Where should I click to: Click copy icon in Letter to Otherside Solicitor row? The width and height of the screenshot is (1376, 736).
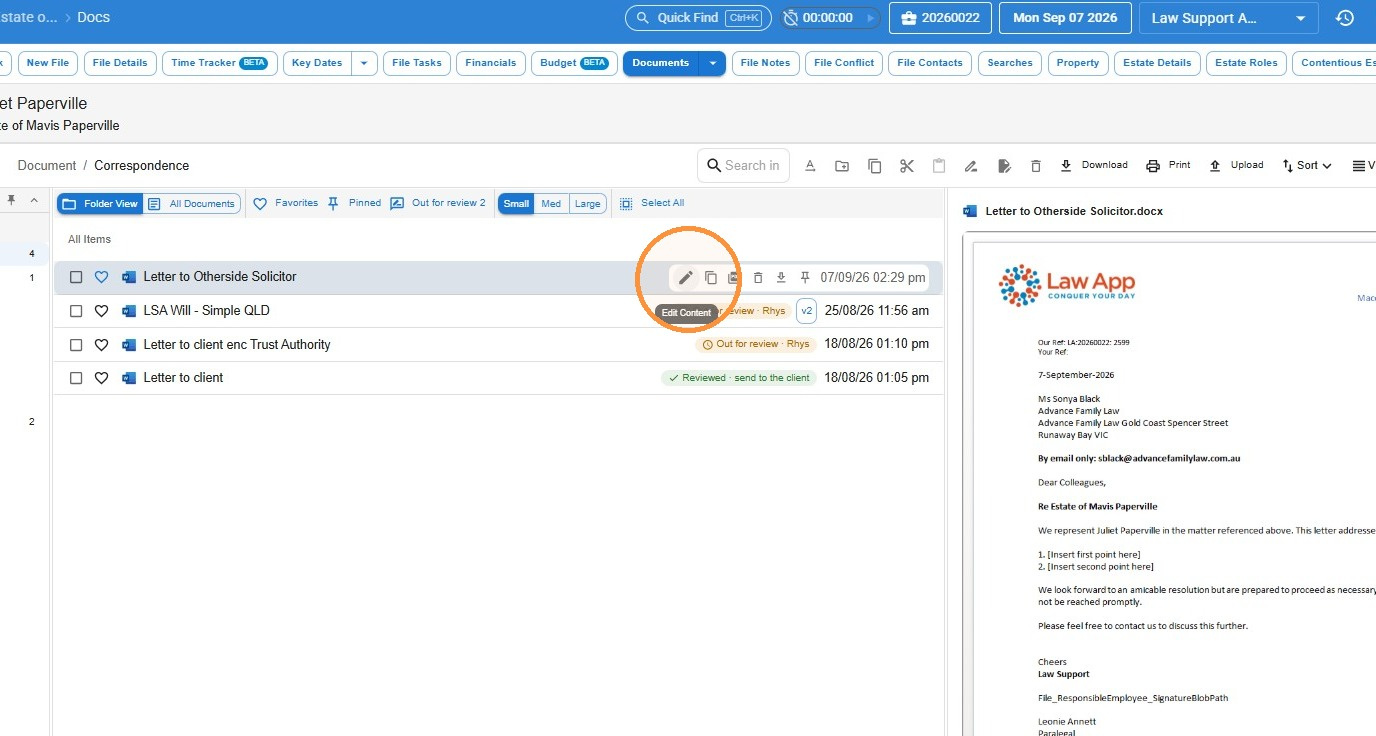click(x=711, y=277)
